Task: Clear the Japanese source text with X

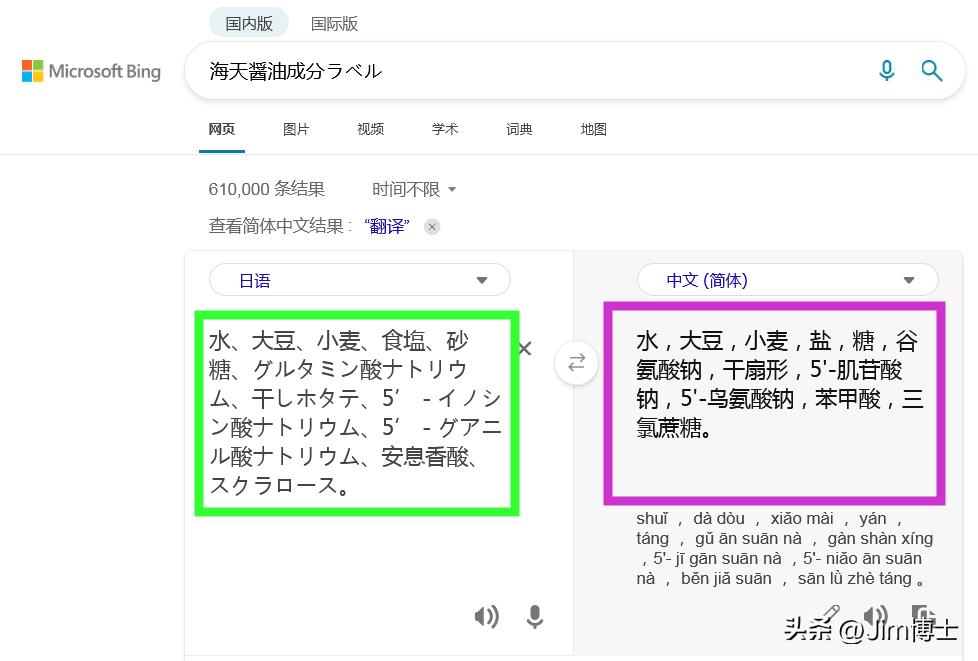Action: click(x=525, y=349)
